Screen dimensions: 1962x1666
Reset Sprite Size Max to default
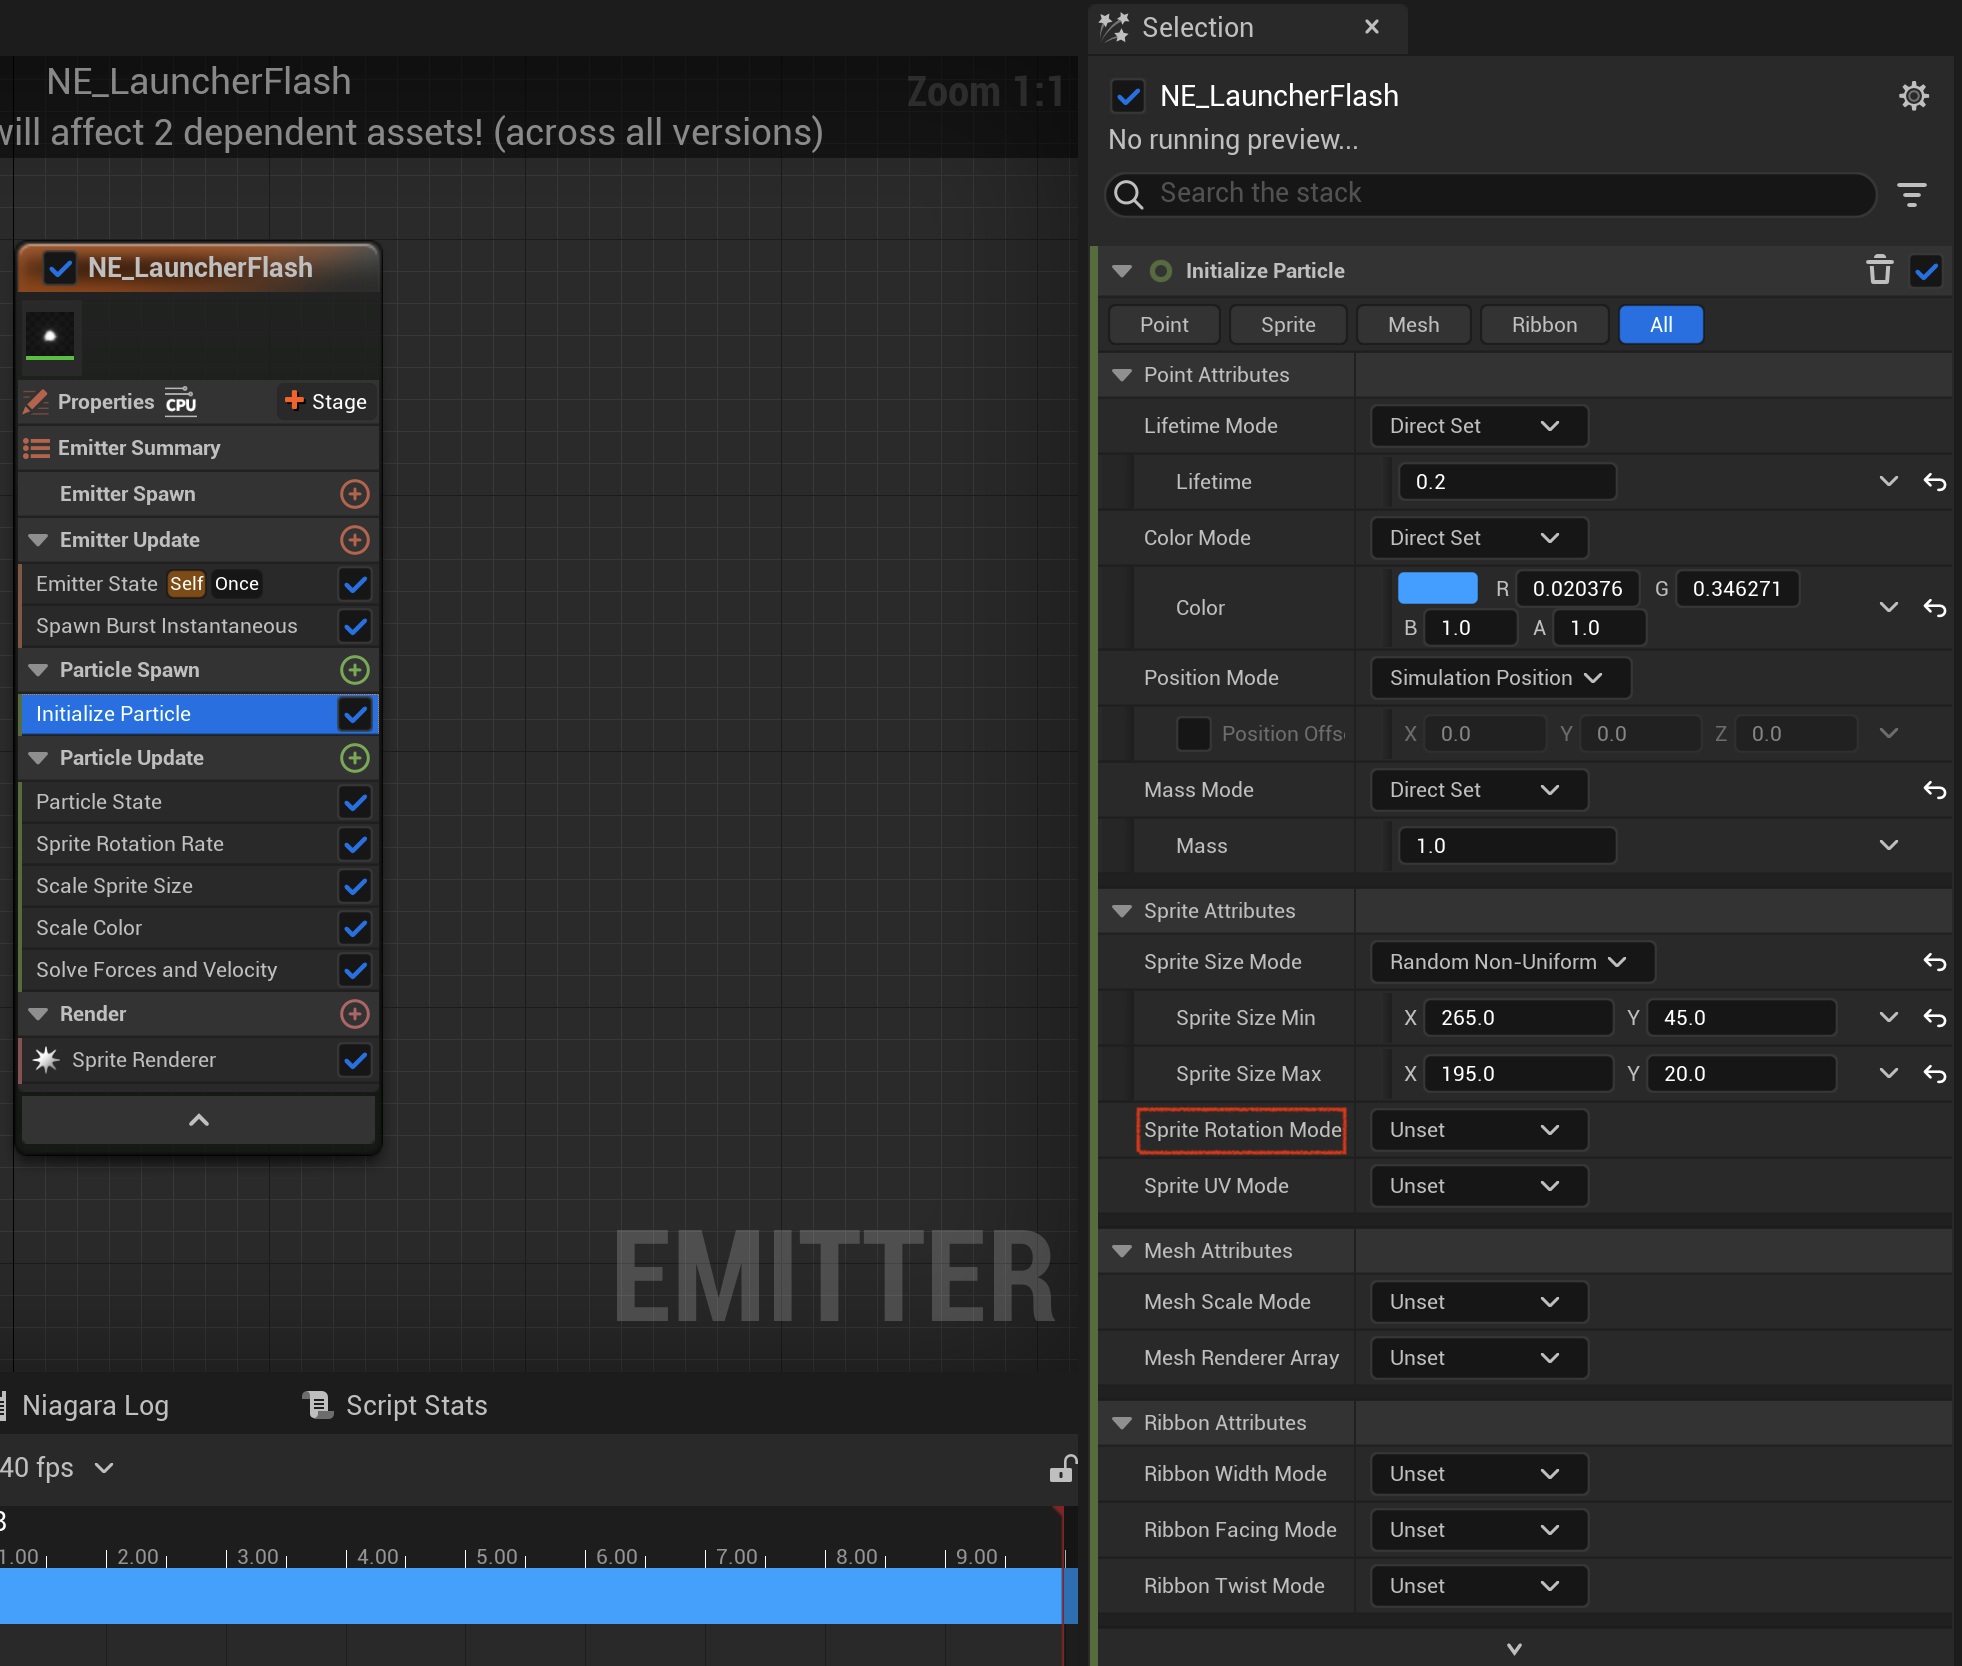click(1935, 1074)
